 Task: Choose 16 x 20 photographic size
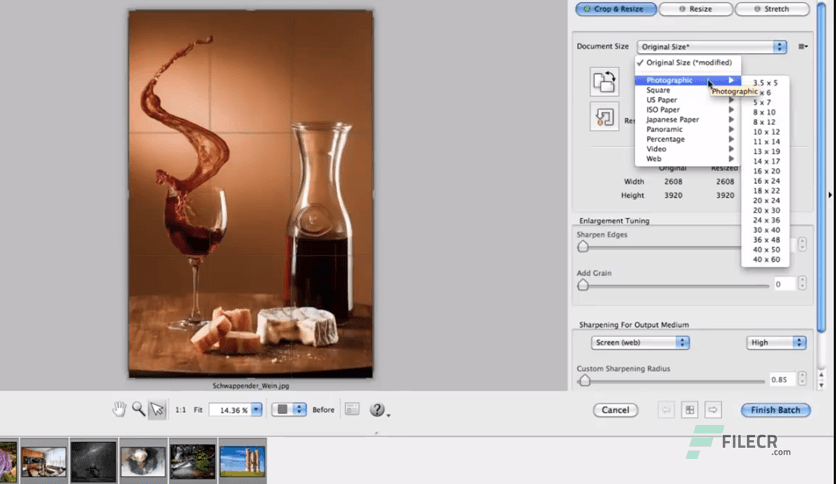point(765,171)
